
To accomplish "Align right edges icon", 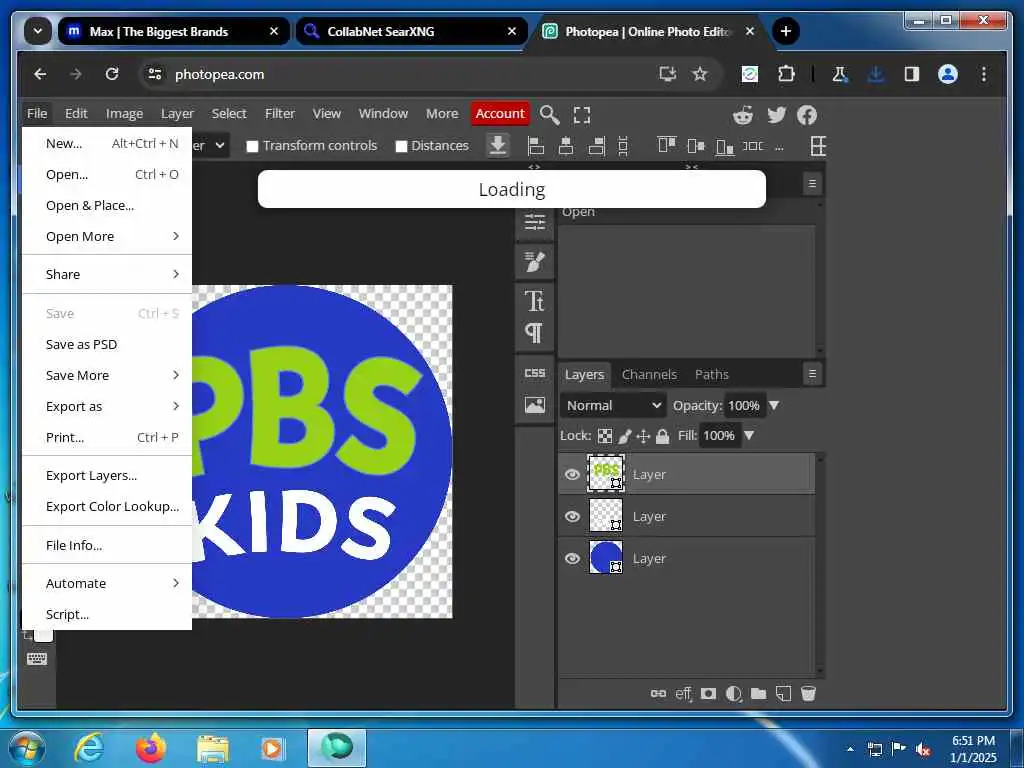I will (596, 146).
